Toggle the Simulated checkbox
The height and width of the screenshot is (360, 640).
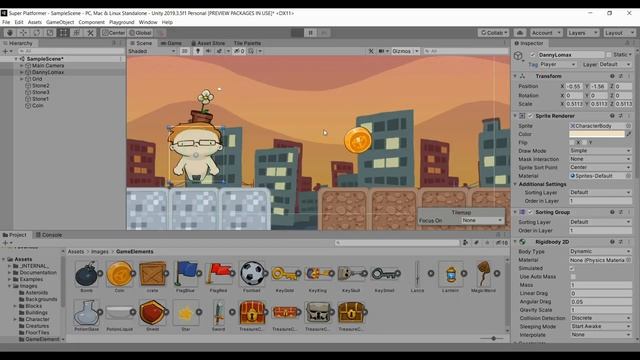pyautogui.click(x=572, y=268)
